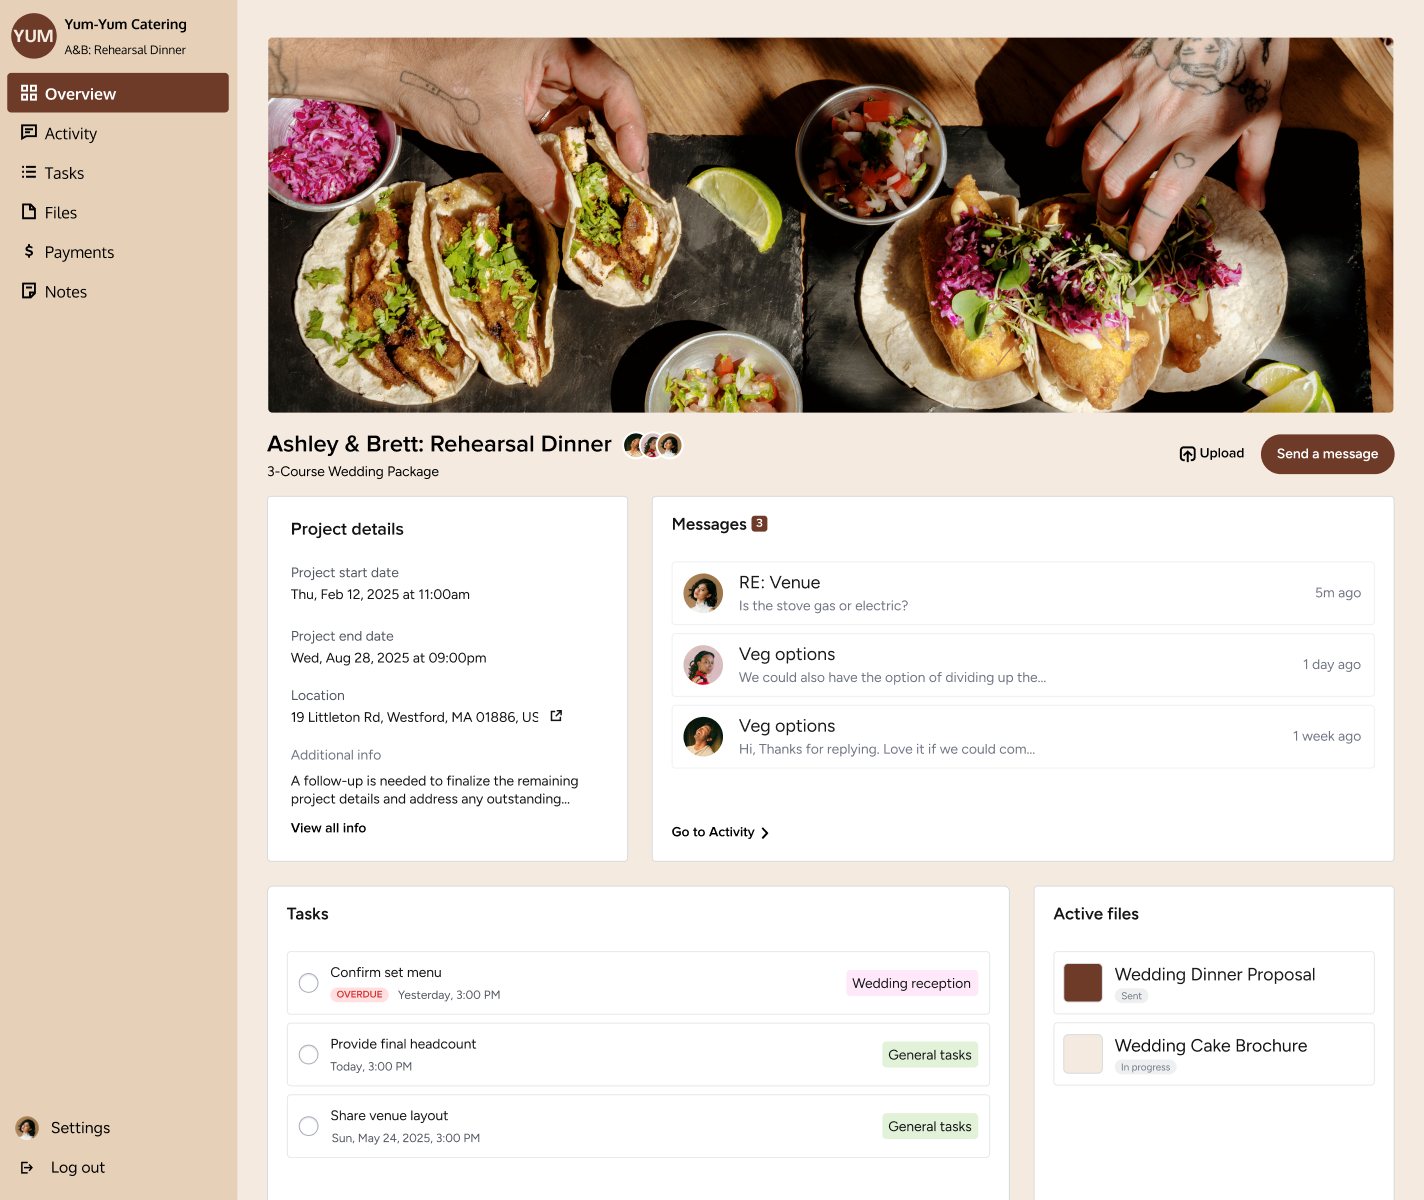Open the Activity menu item
This screenshot has height=1200, width=1424.
tap(118, 133)
